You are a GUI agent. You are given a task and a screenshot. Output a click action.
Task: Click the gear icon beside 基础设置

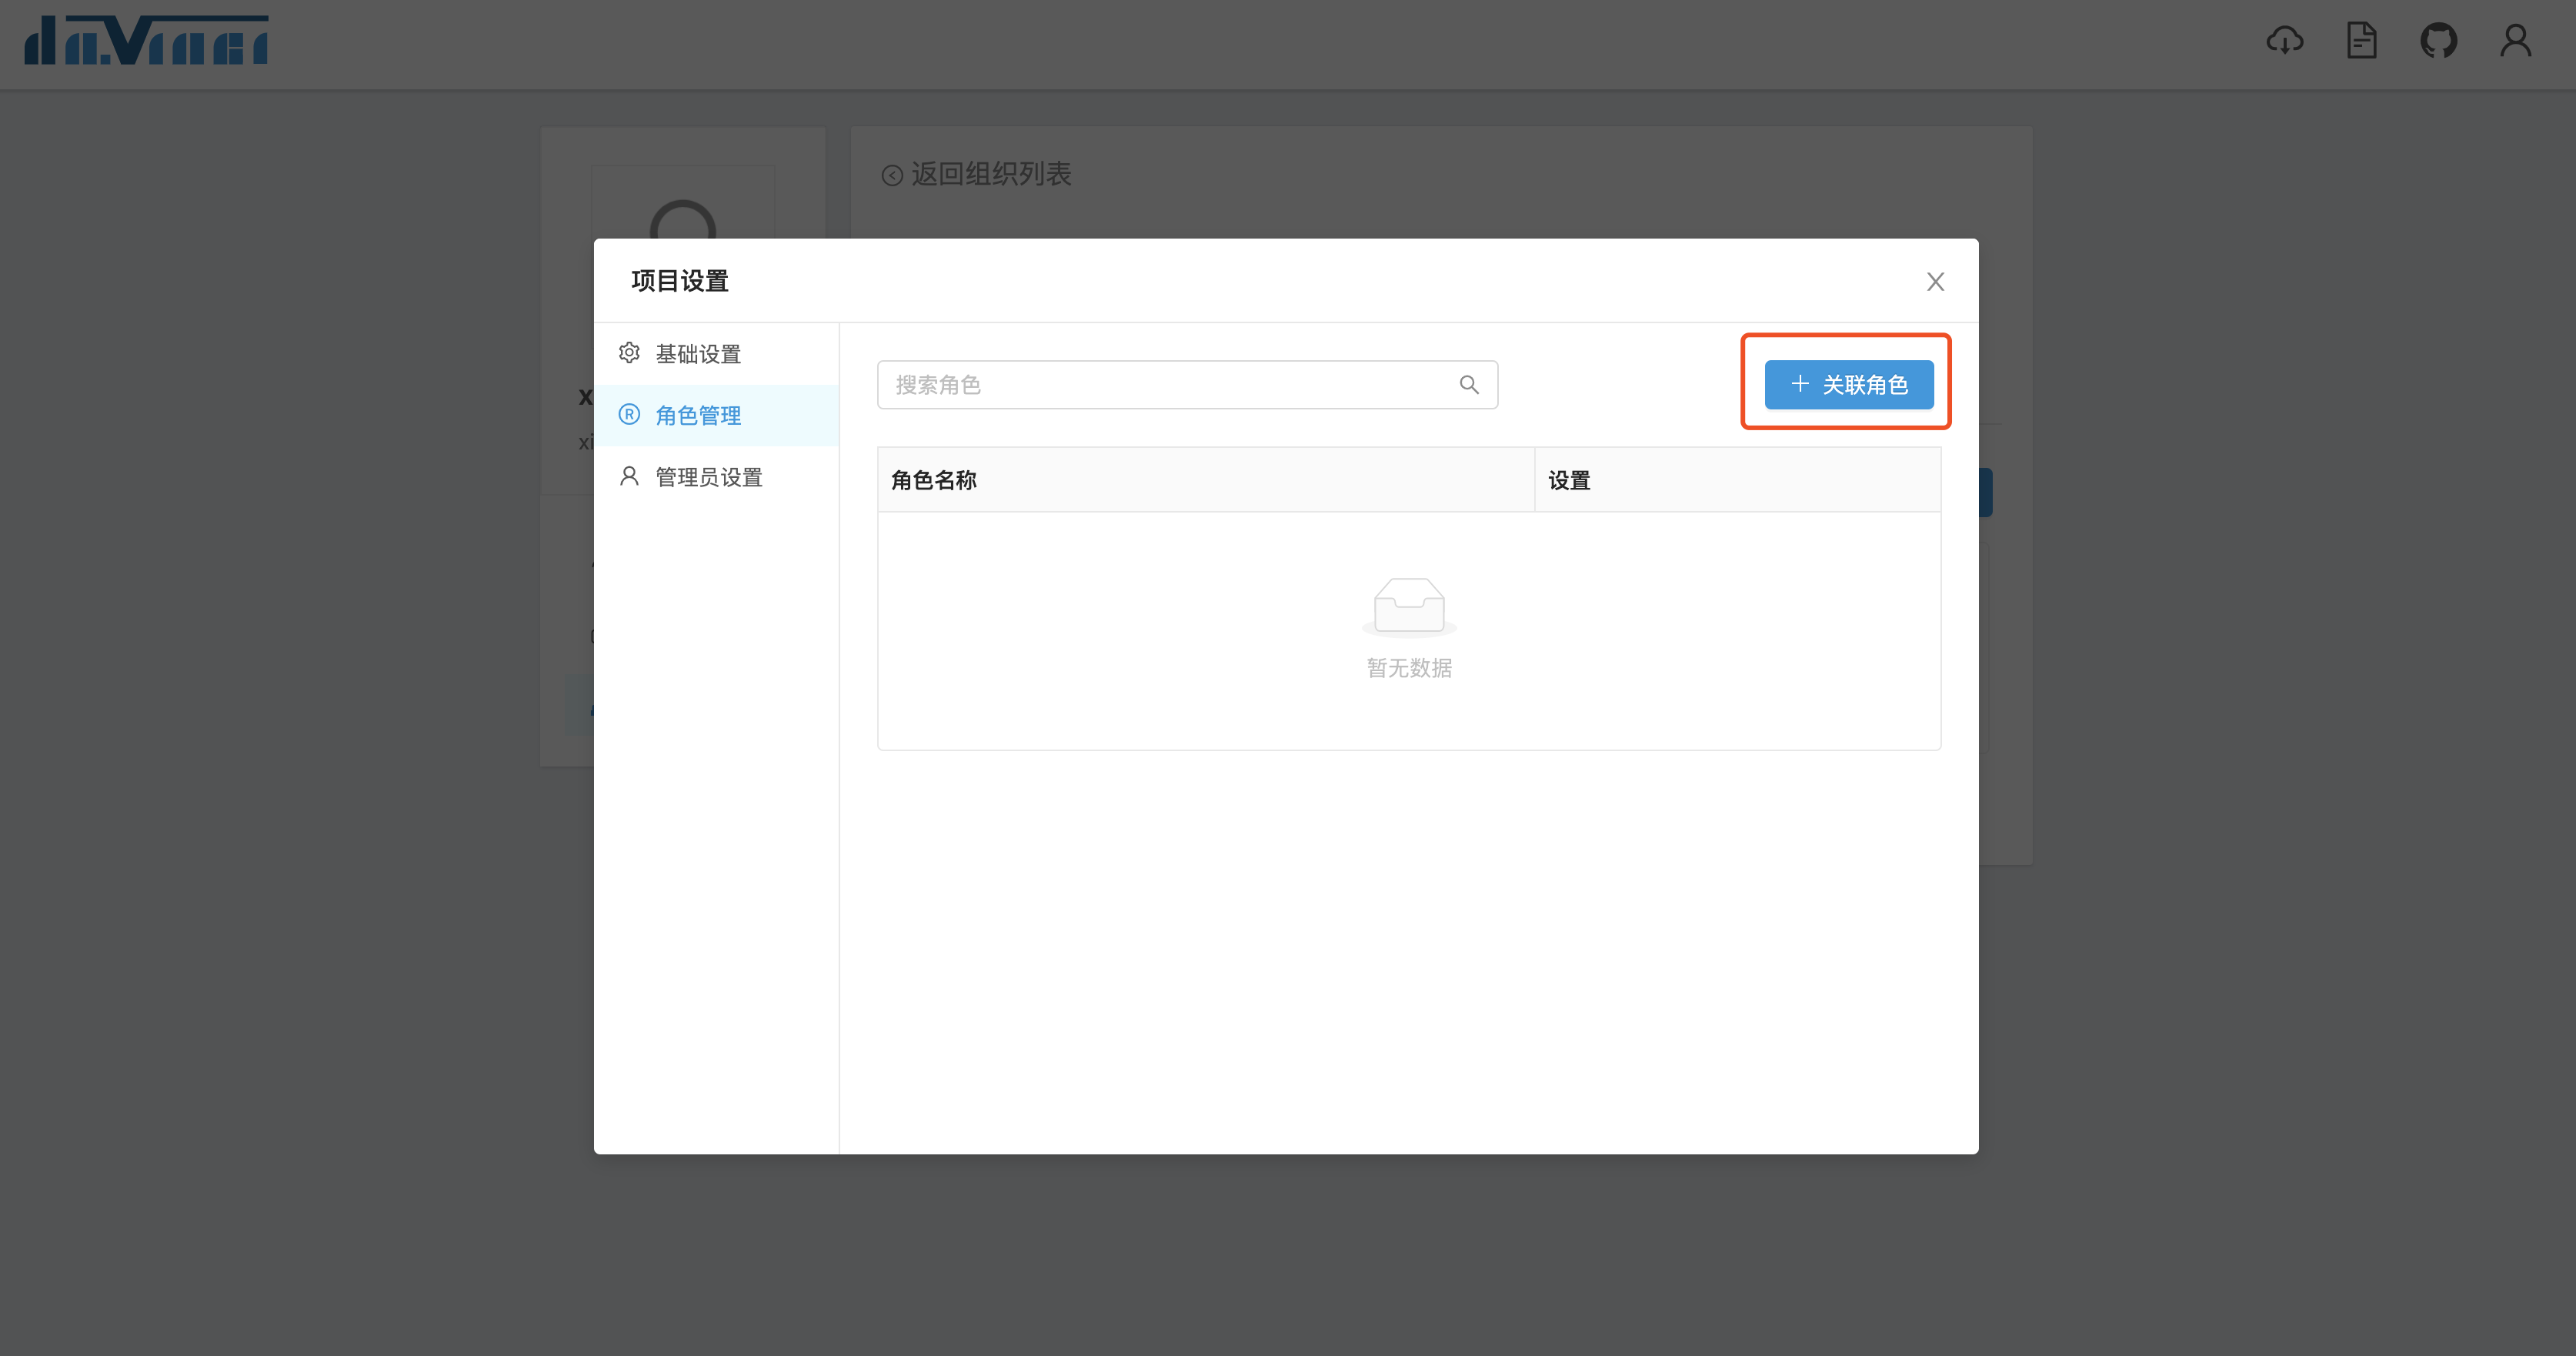point(629,353)
